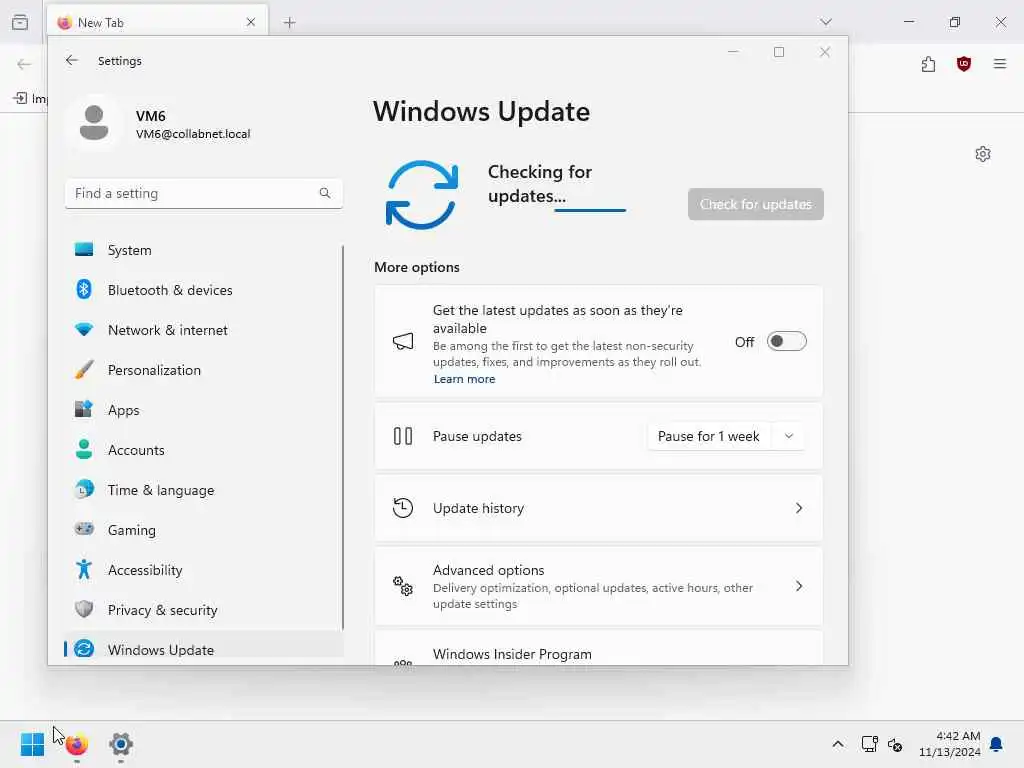Click the Advanced options gears icon
The width and height of the screenshot is (1024, 768).
[x=403, y=586]
